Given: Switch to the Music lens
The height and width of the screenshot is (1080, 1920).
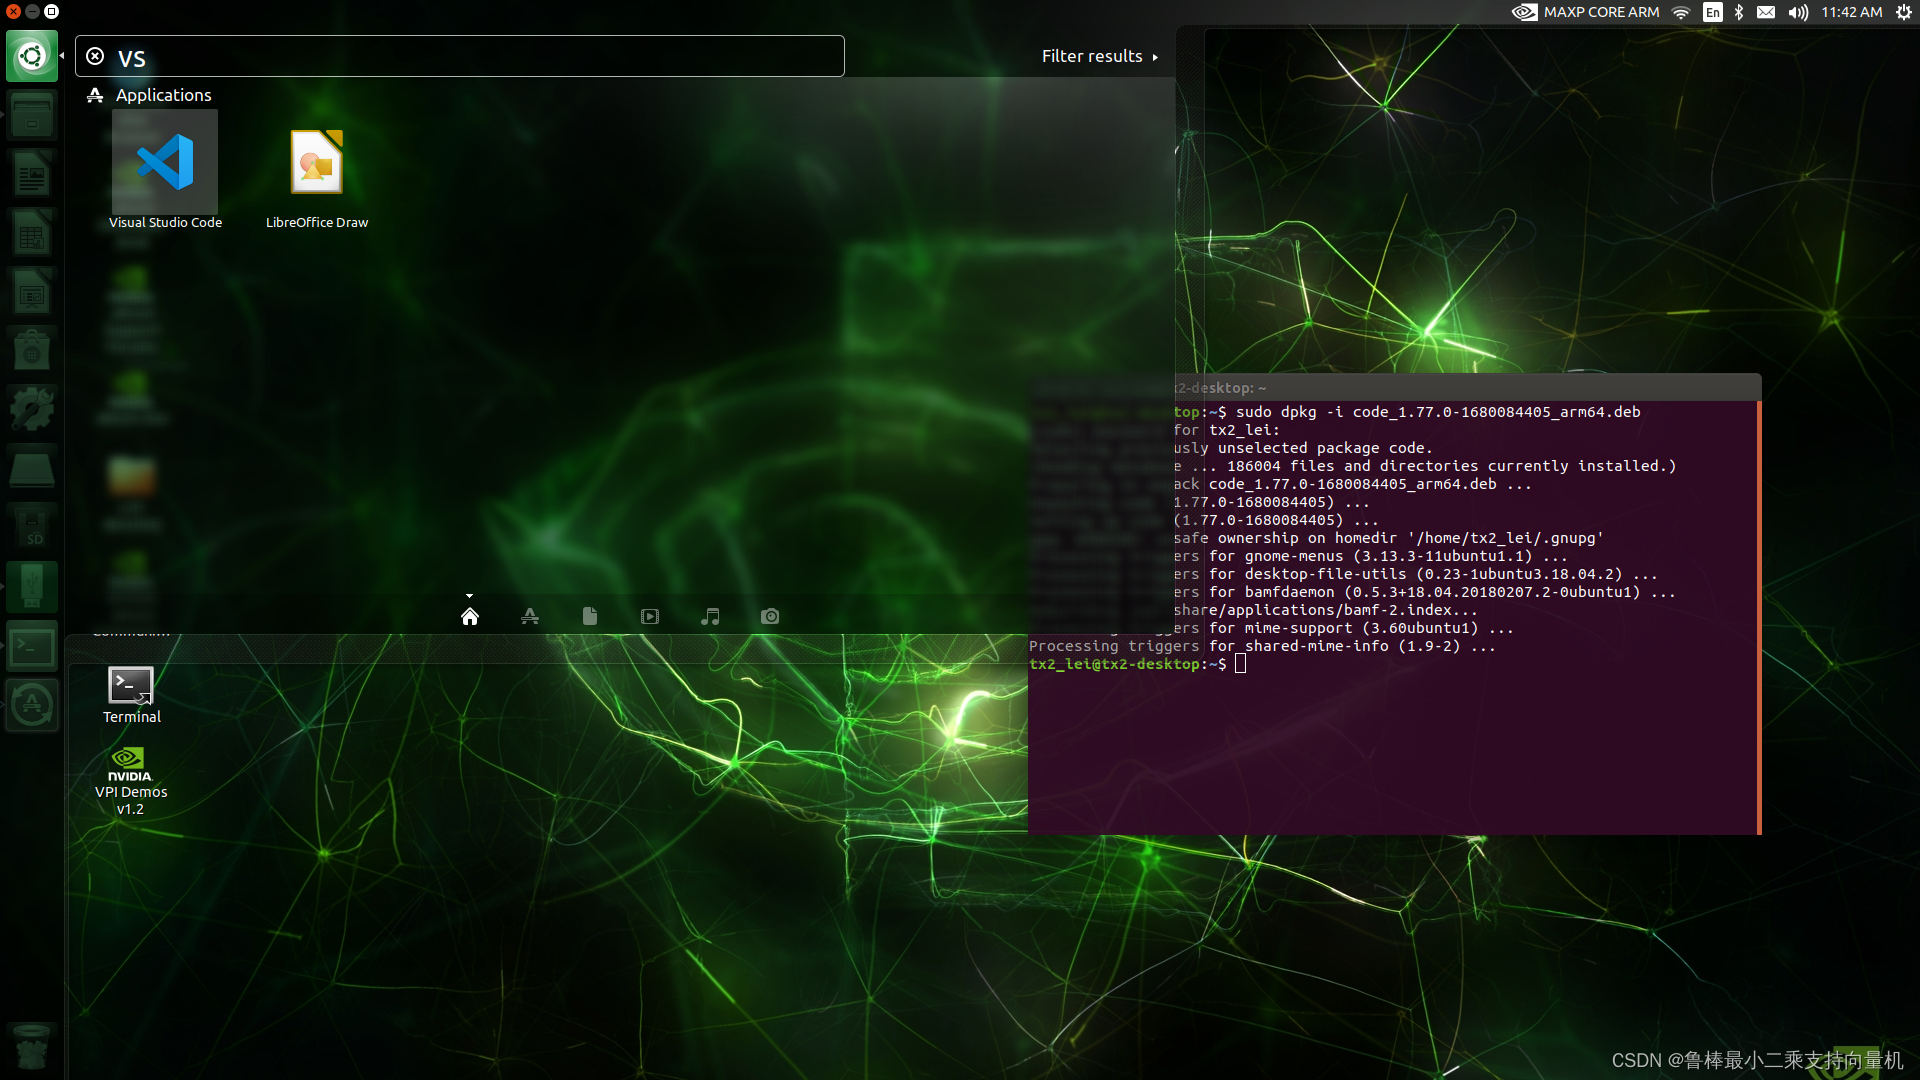Looking at the screenshot, I should point(710,616).
